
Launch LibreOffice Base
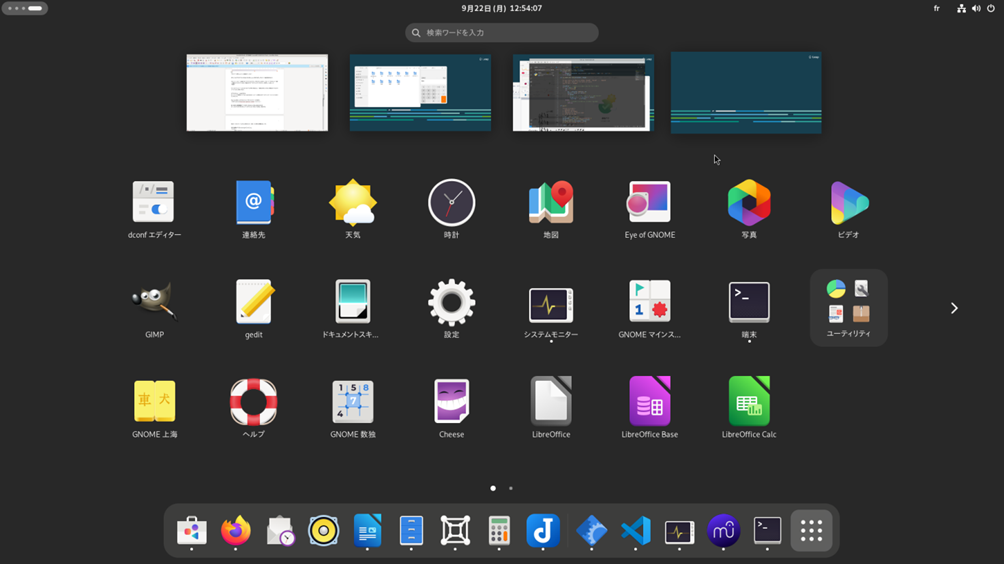(x=649, y=402)
